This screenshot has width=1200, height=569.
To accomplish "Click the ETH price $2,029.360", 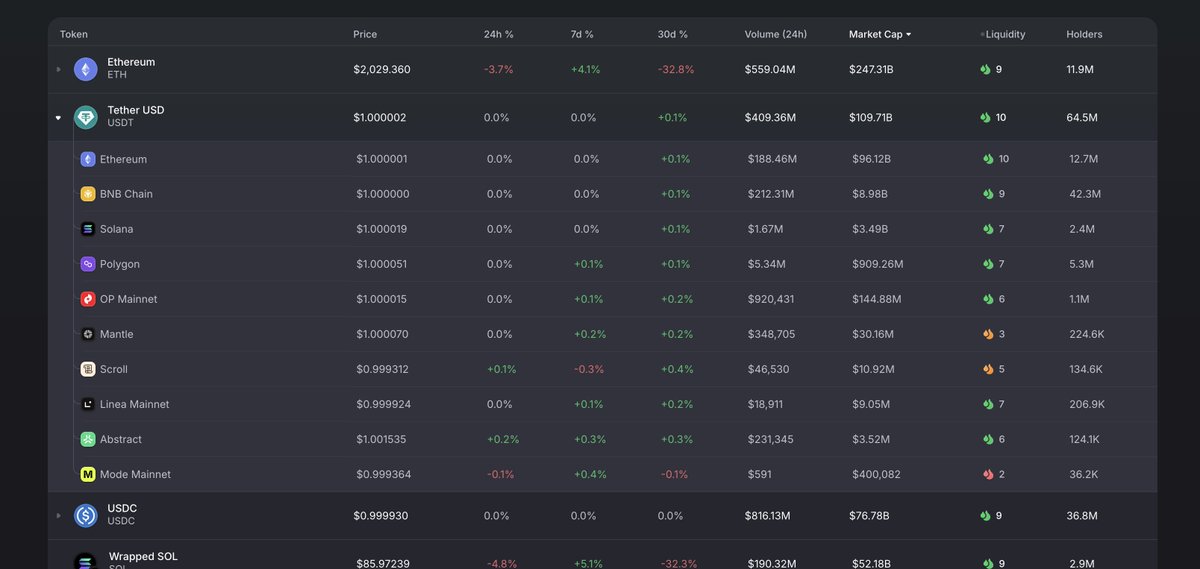I will click(381, 69).
